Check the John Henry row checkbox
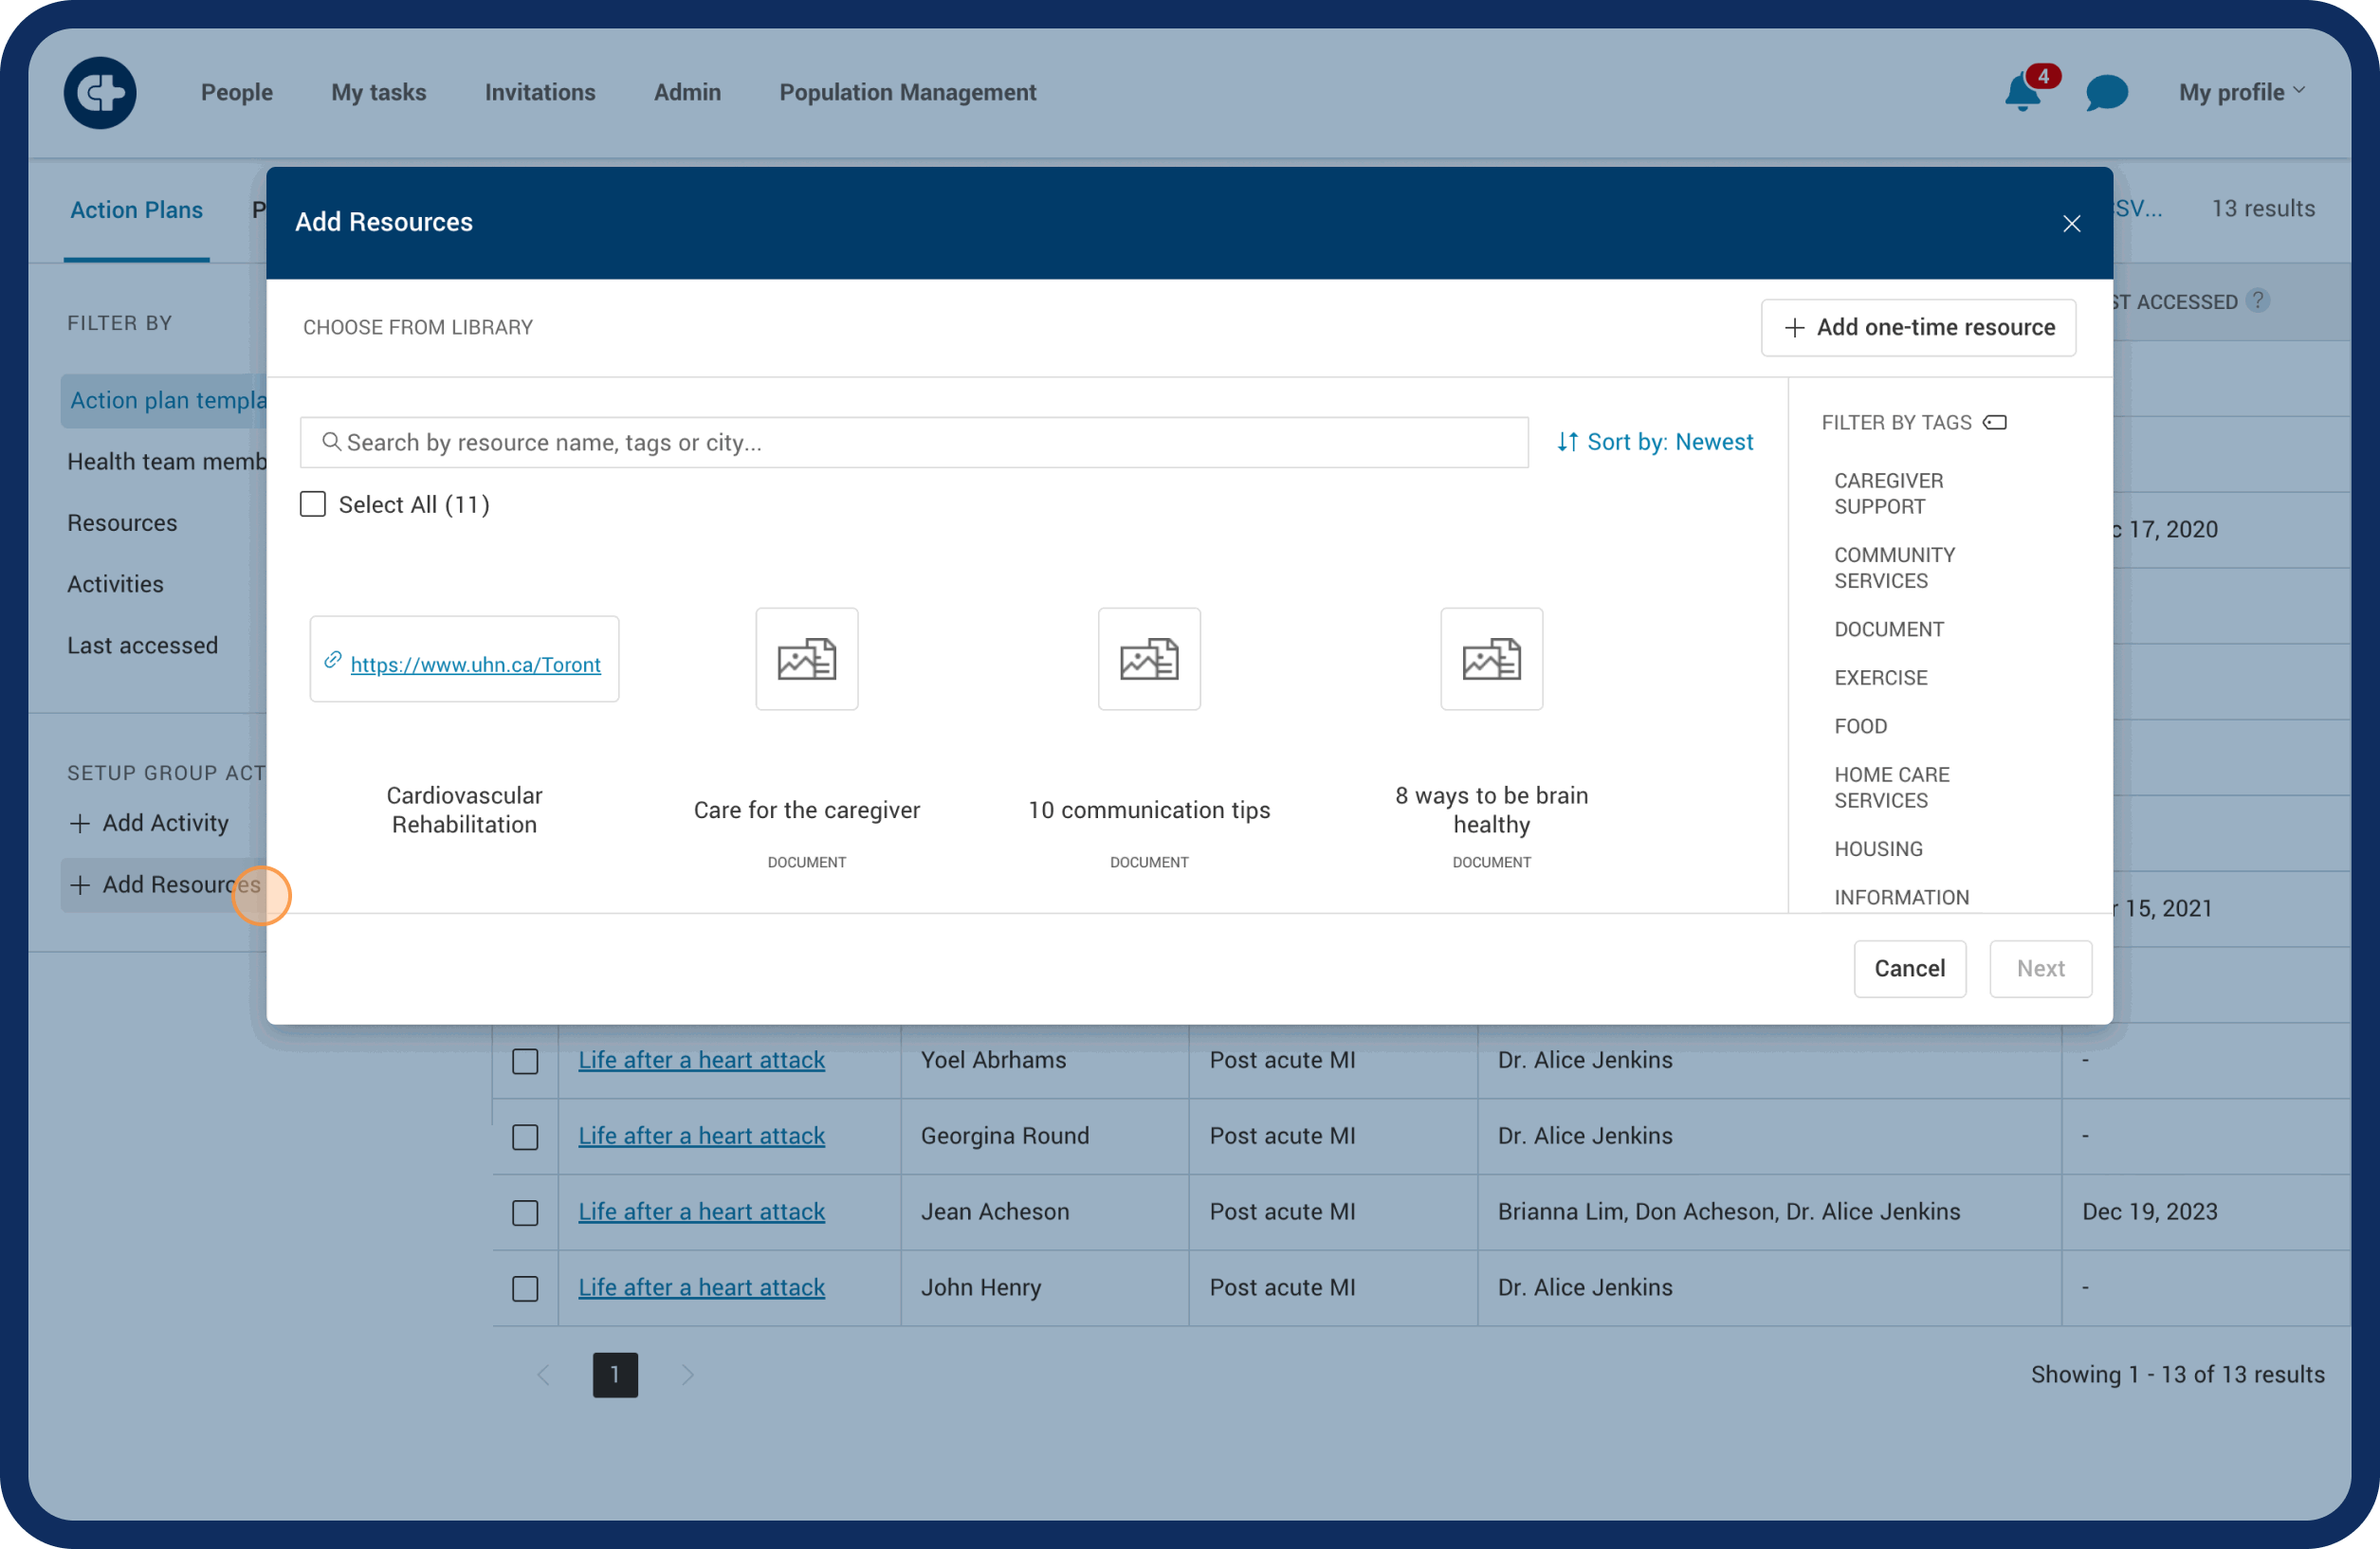 click(525, 1288)
